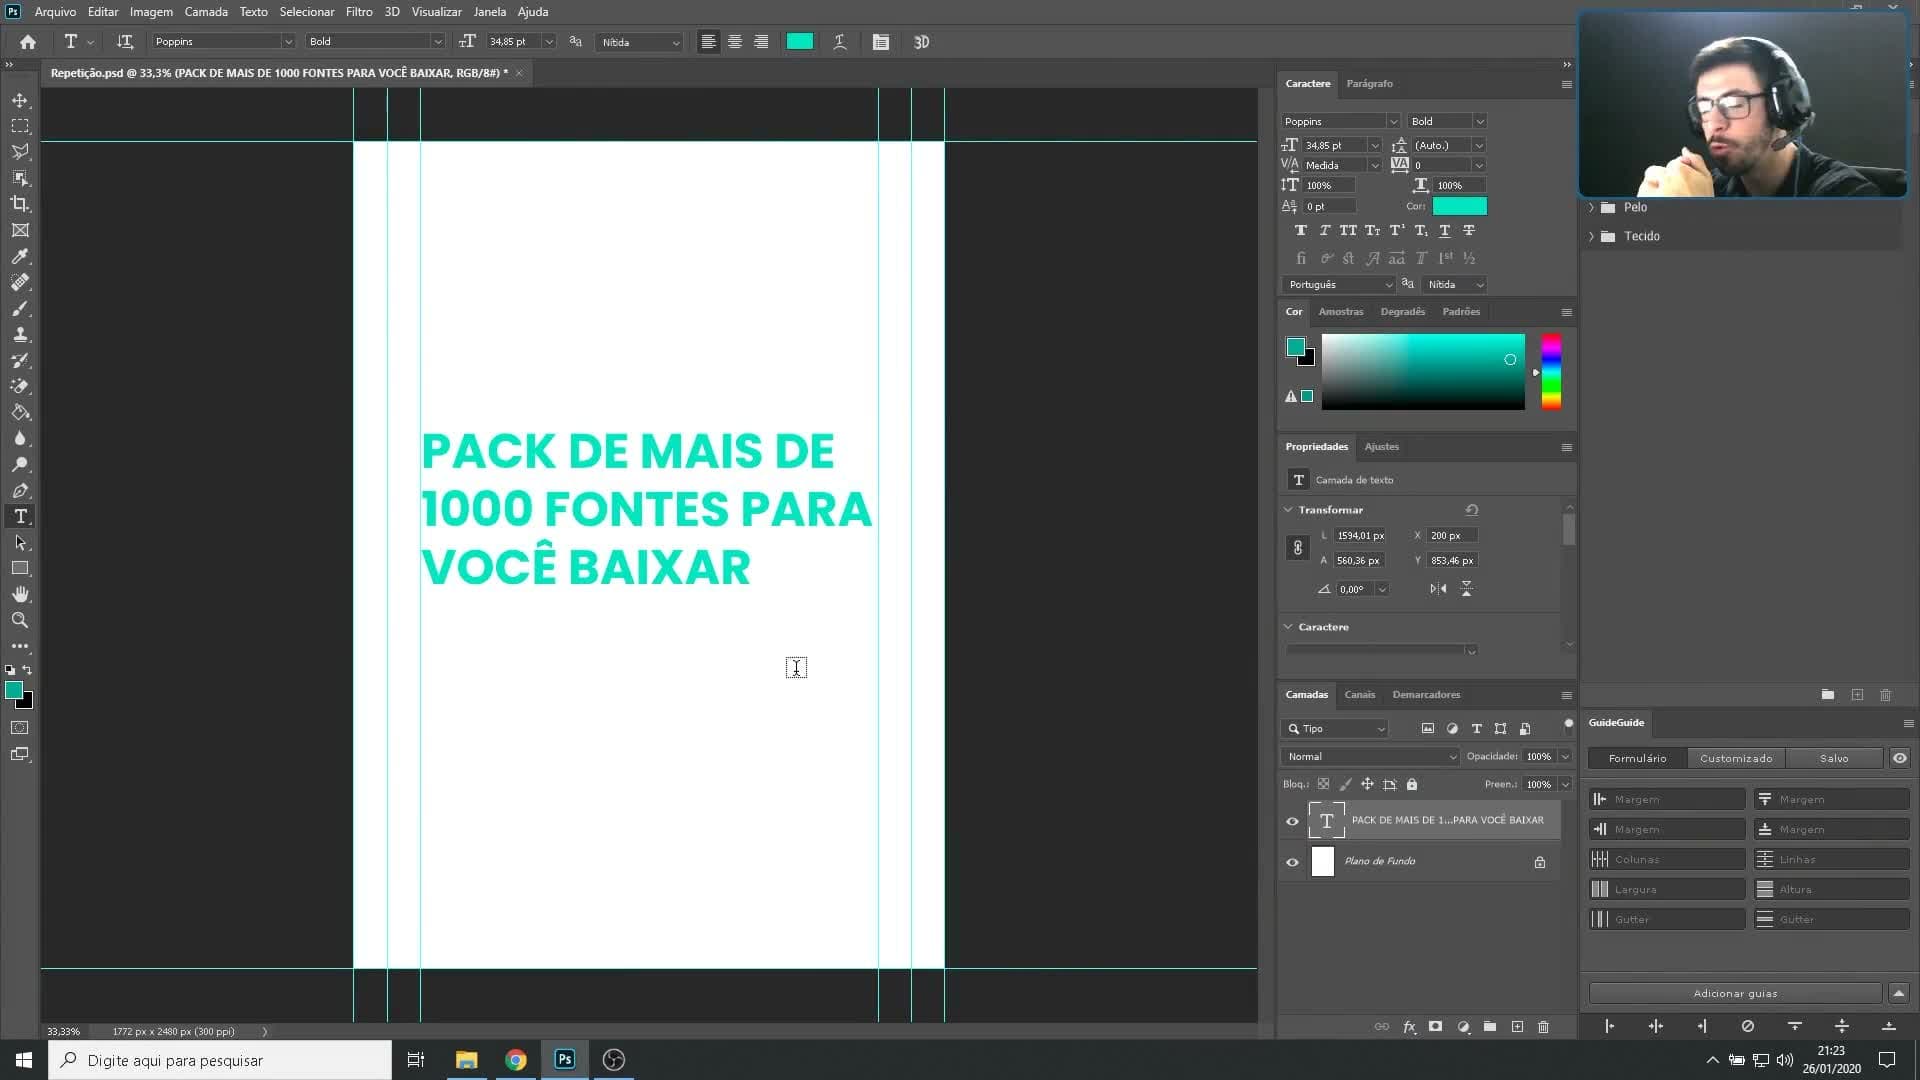Expand the Tecido folder

point(1591,237)
